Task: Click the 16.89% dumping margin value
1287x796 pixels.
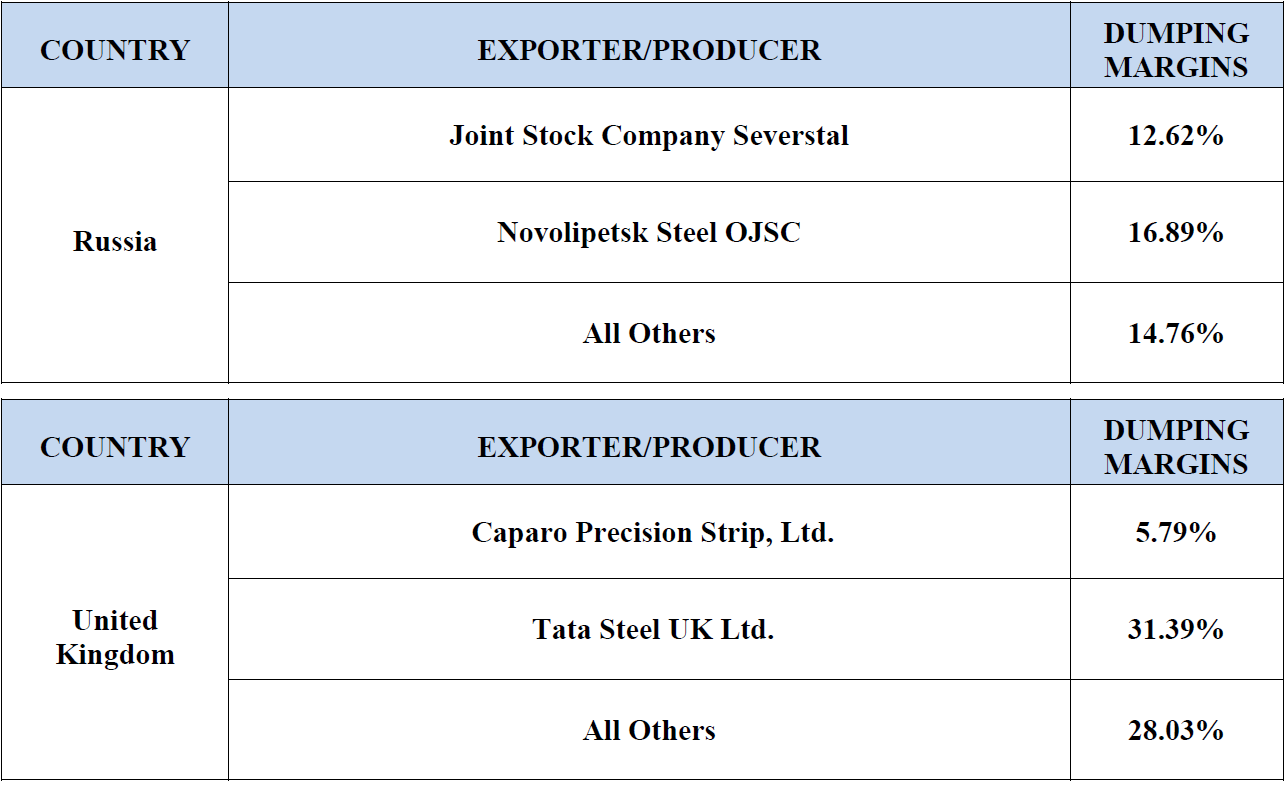Action: coord(1176,233)
